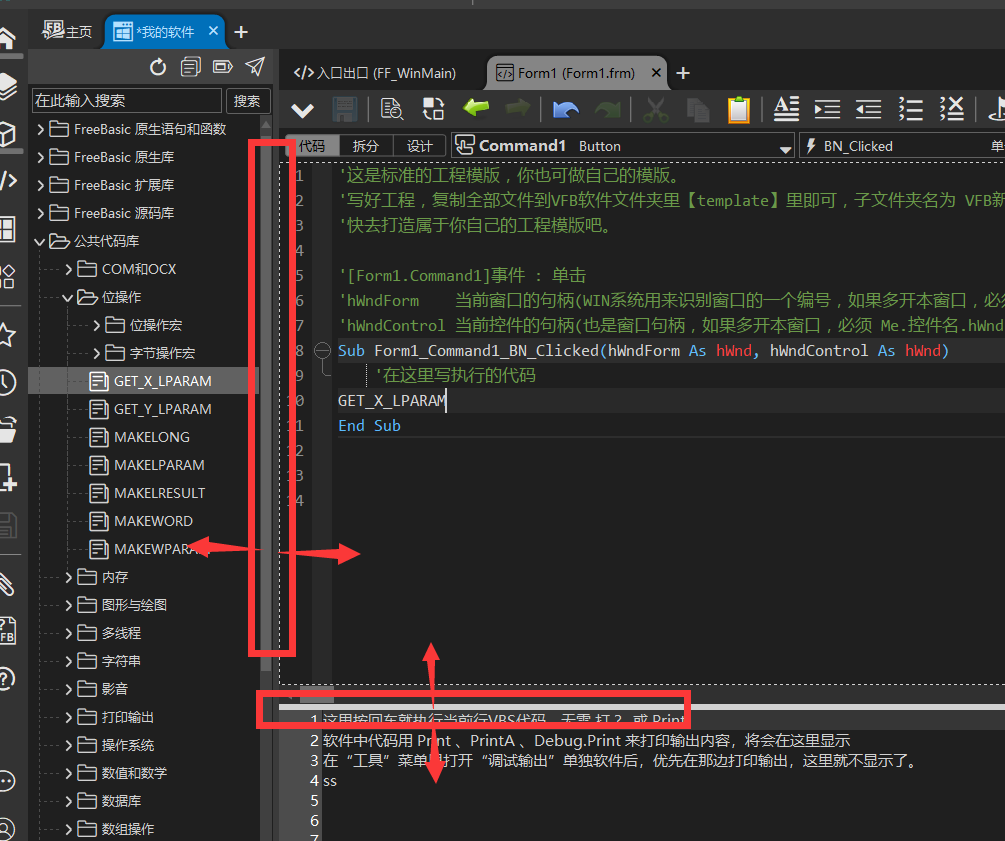Switch to the 拆分 split view
The image size is (1005, 841).
point(366,146)
